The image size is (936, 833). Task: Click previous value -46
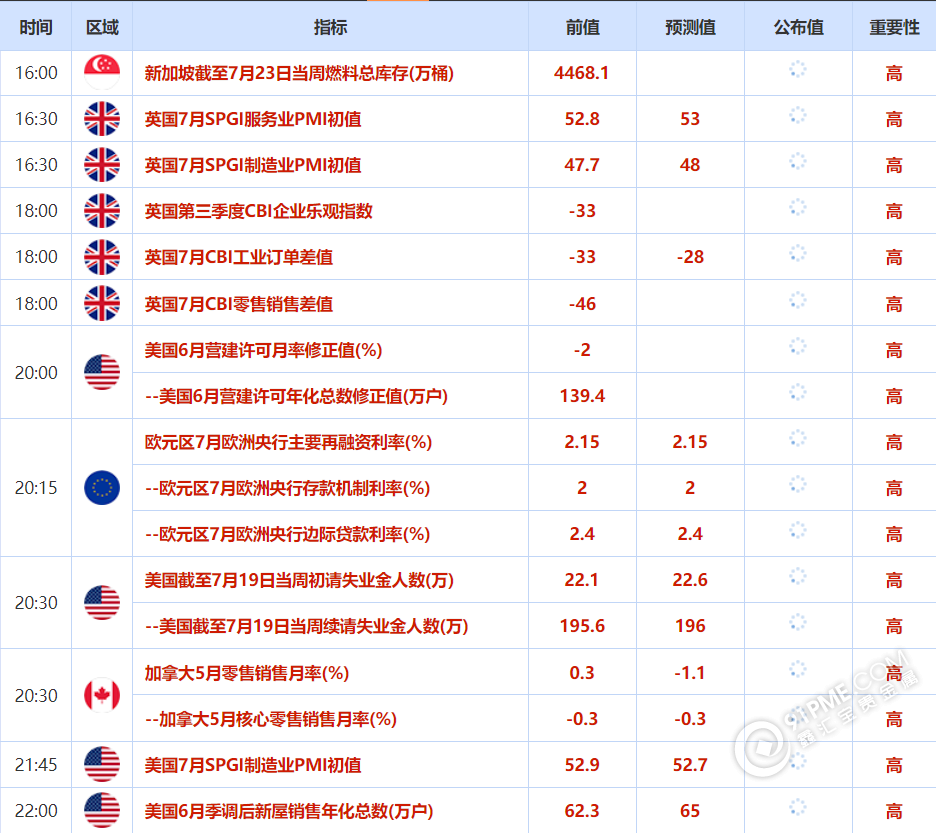[582, 303]
